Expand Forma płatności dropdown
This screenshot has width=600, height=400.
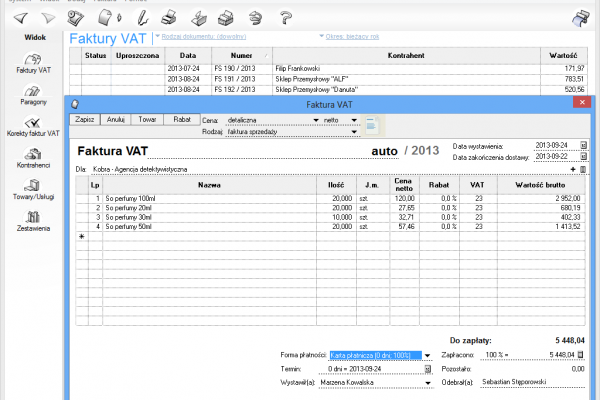pyautogui.click(x=428, y=355)
